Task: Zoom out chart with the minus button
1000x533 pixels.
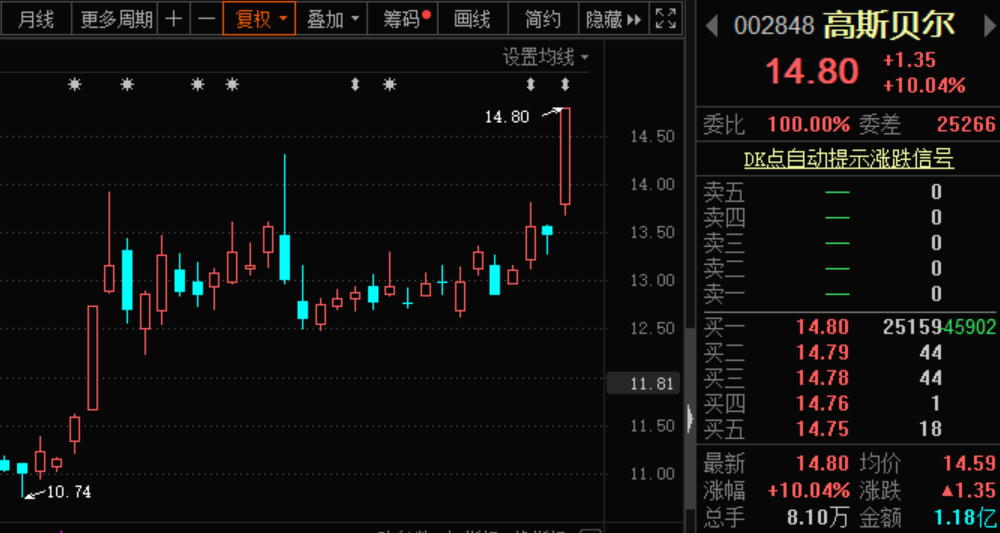Action: point(206,19)
